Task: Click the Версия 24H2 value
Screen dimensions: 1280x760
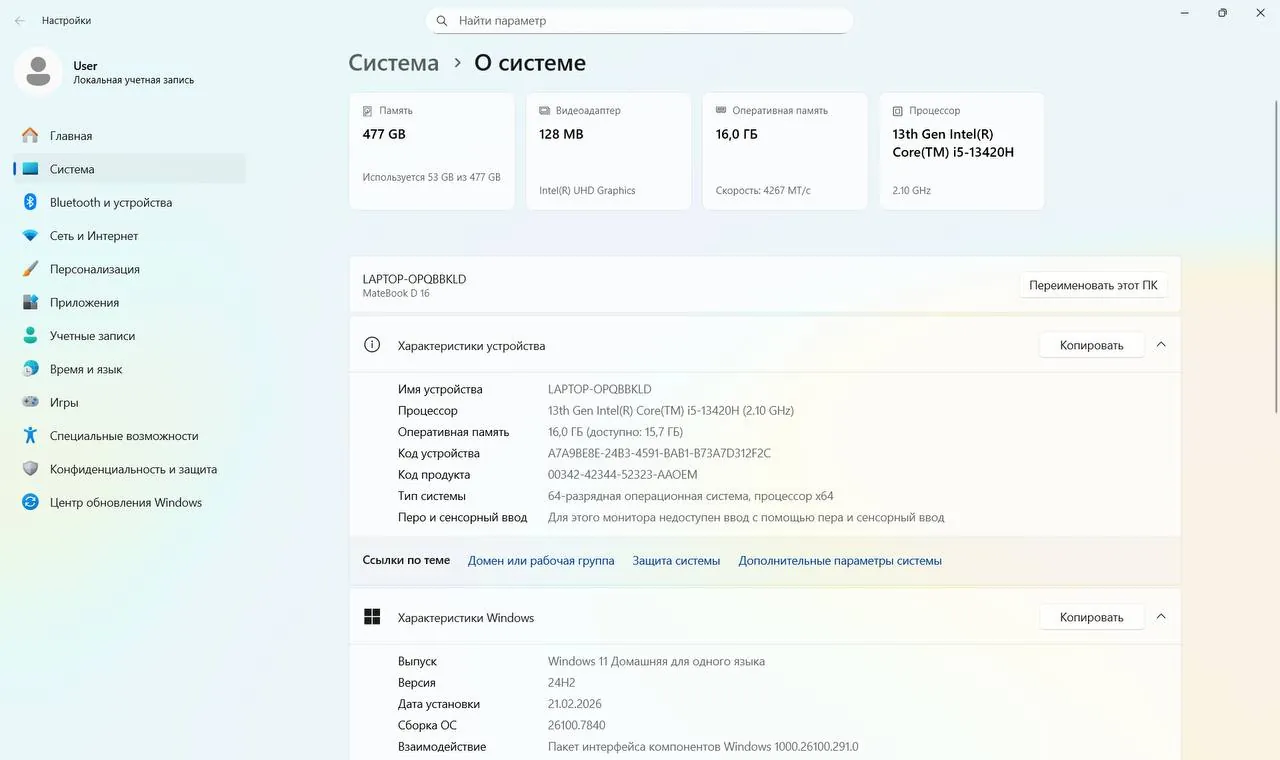Action: (x=562, y=682)
